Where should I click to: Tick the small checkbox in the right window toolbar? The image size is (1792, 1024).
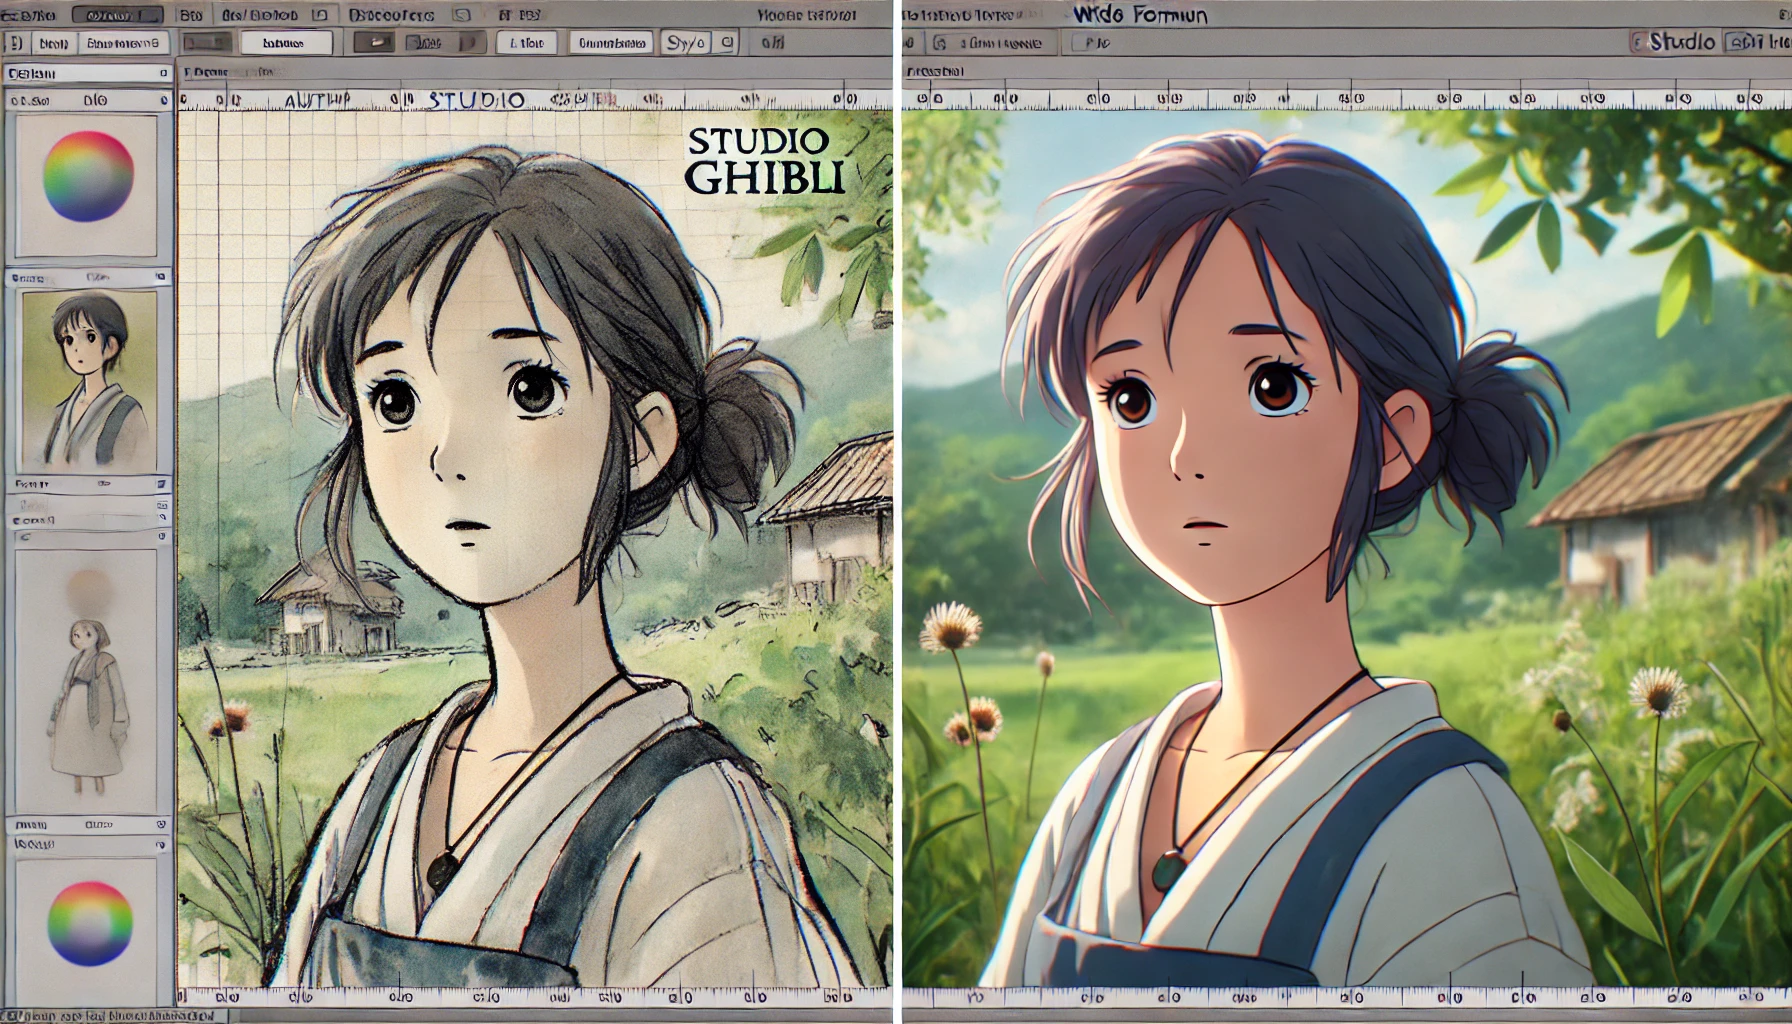[x=1079, y=43]
